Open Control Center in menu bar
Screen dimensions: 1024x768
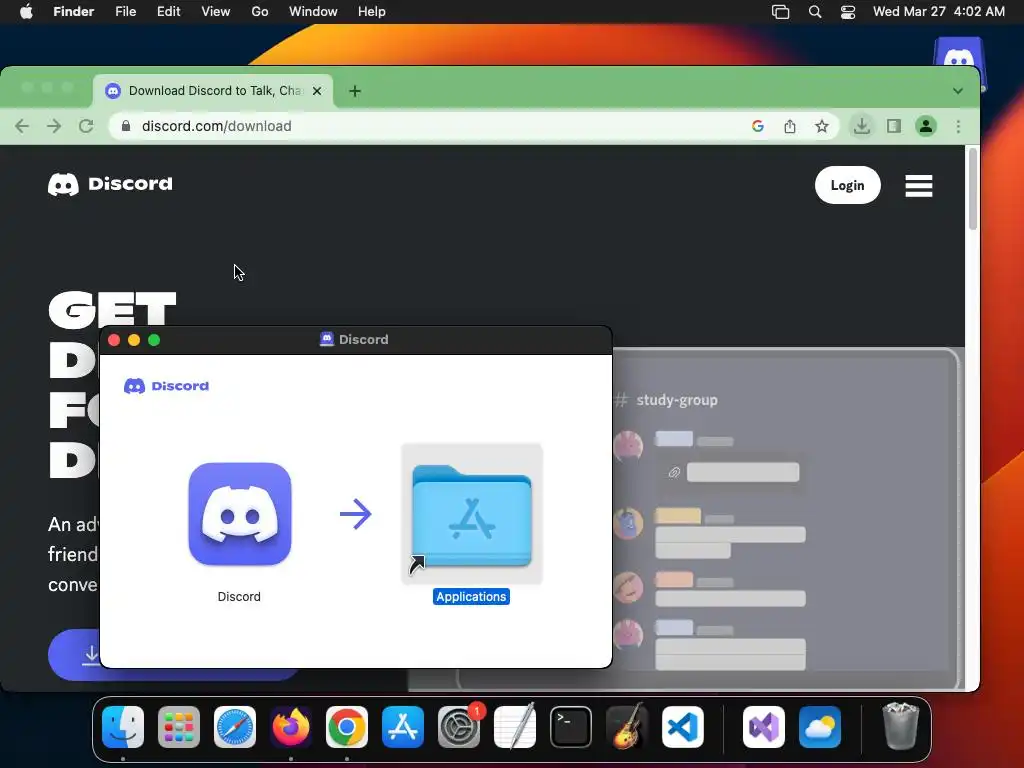click(x=848, y=12)
